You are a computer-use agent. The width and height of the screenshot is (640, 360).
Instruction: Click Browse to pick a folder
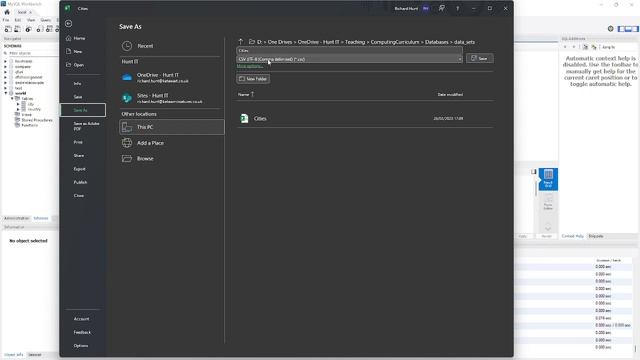click(x=171, y=158)
